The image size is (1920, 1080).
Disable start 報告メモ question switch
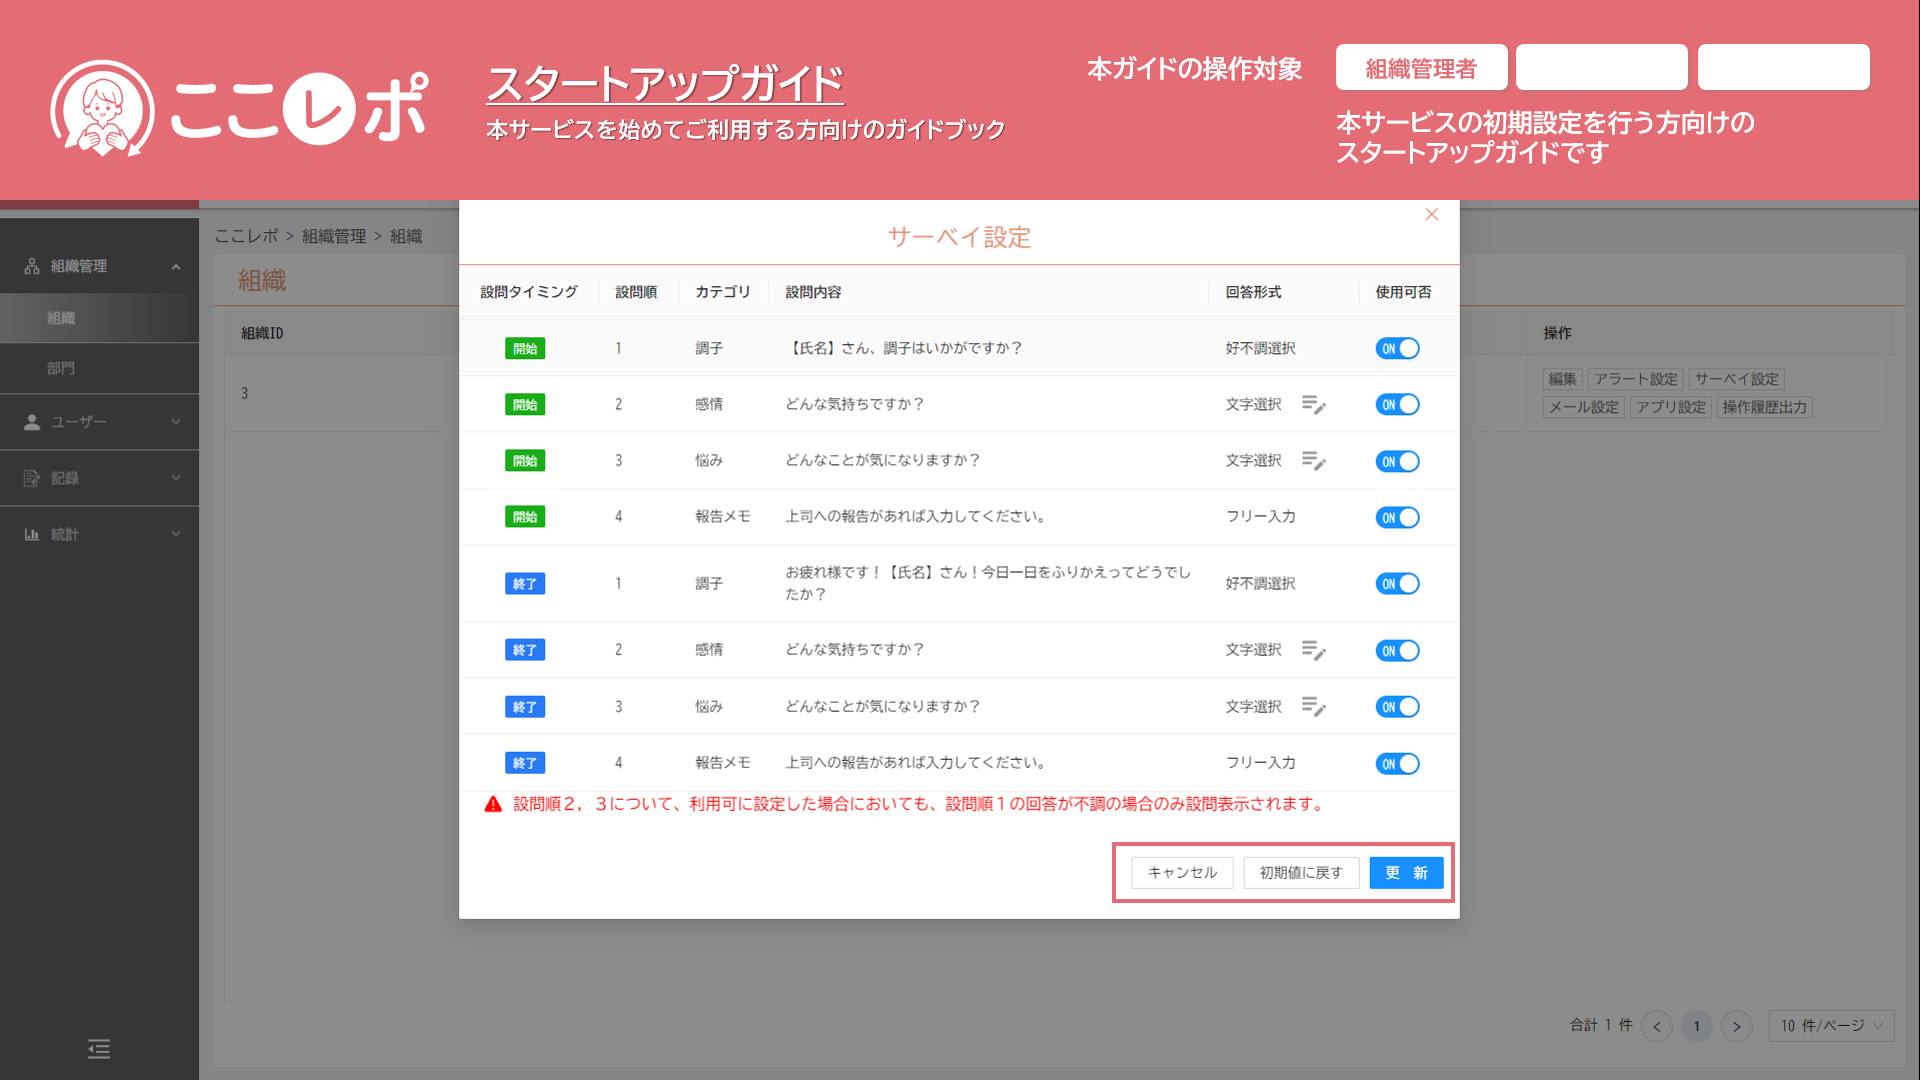pyautogui.click(x=1397, y=518)
